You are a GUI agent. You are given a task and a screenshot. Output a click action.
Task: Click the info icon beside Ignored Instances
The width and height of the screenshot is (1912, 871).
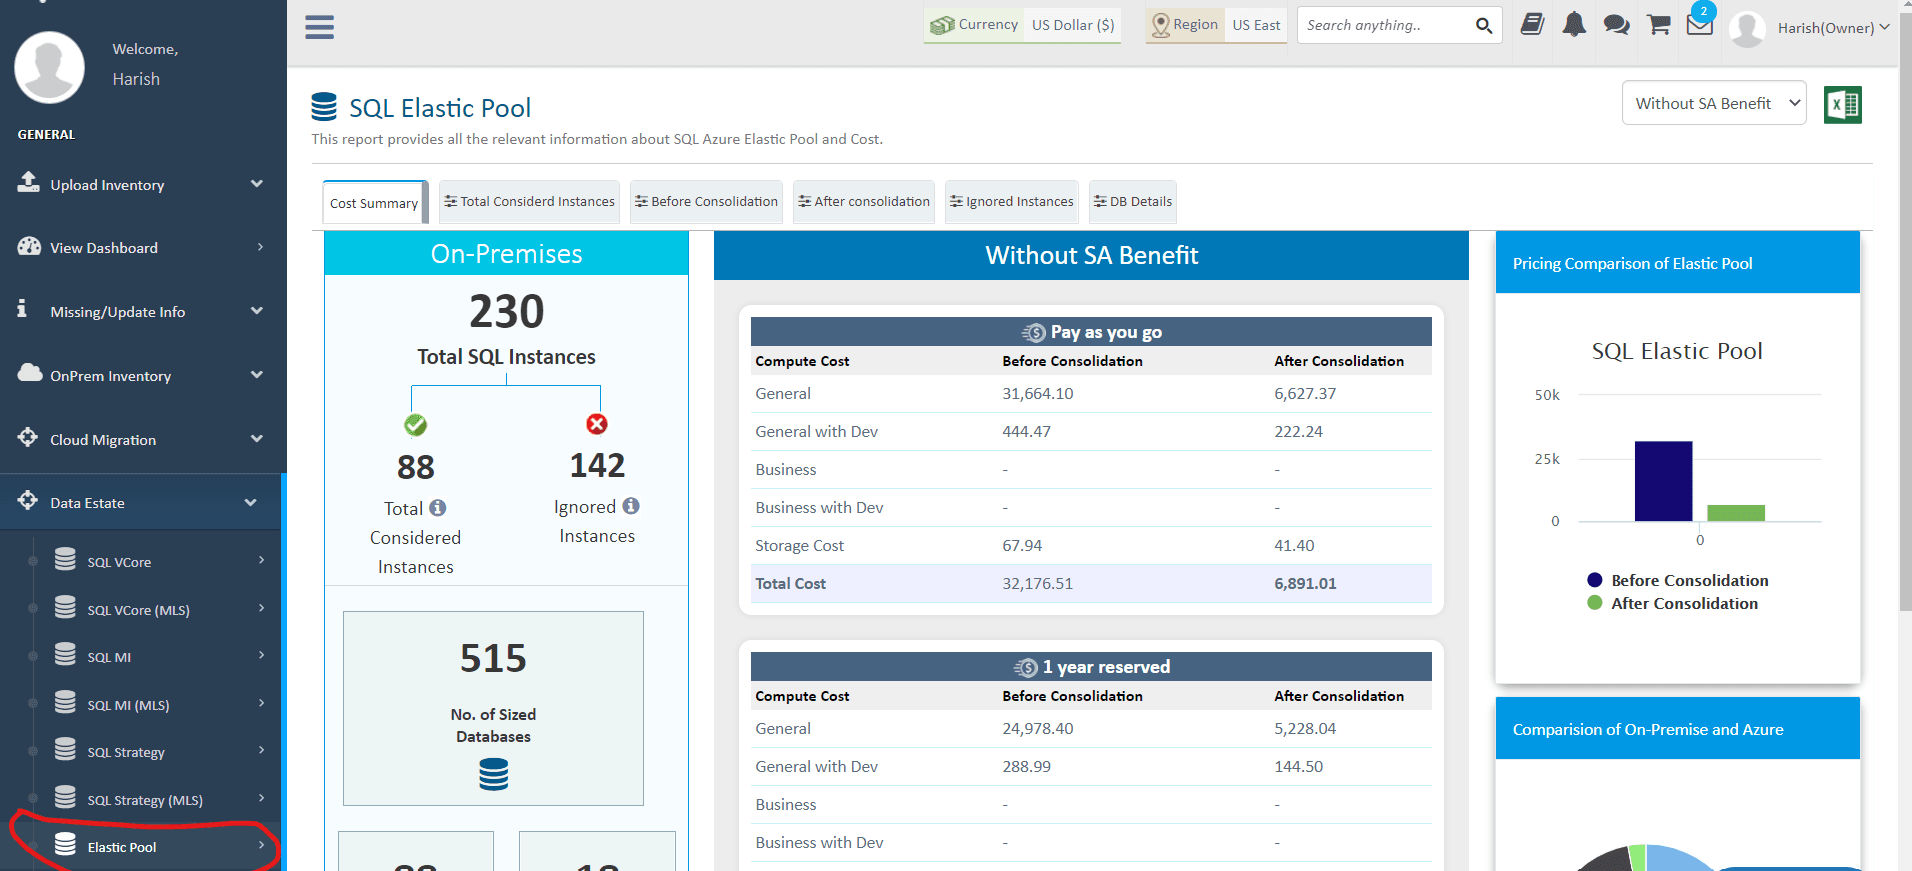631,506
